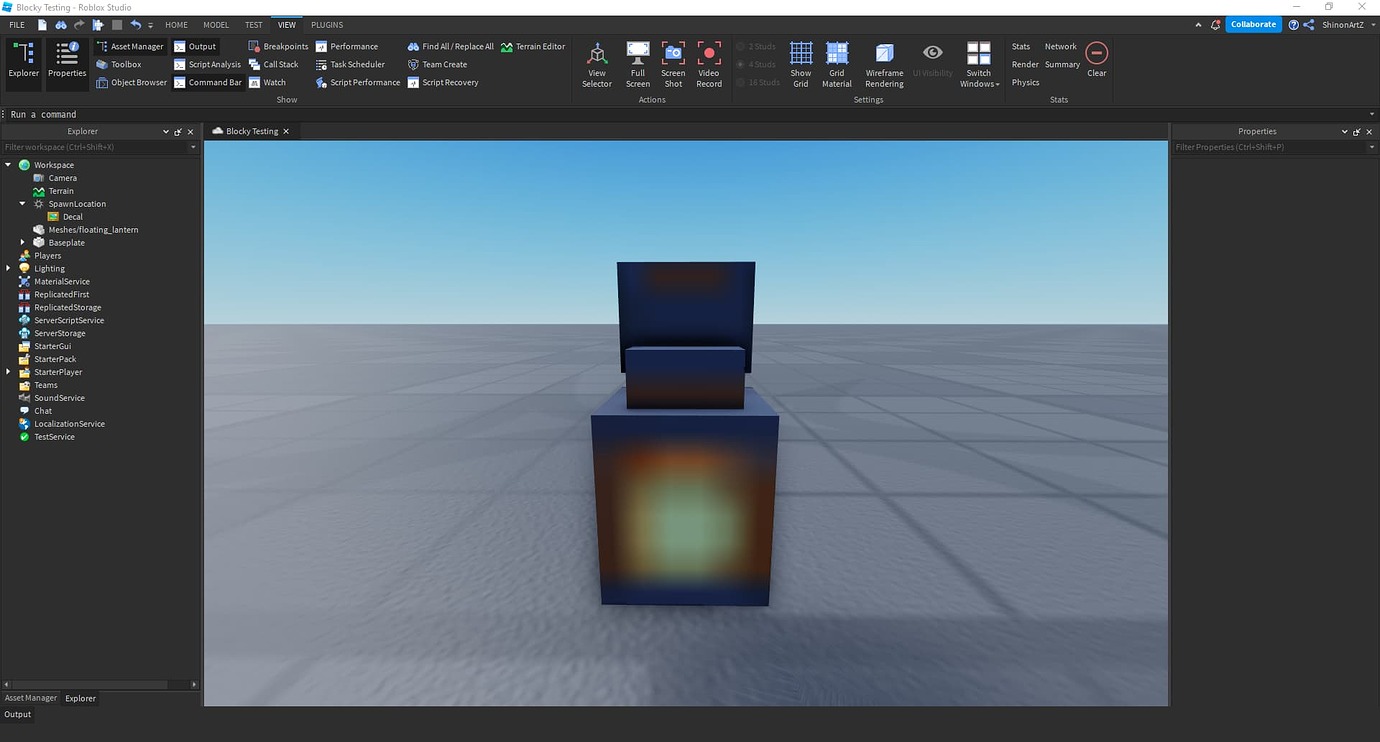The height and width of the screenshot is (742, 1380).
Task: Select Meshes/floating_lantern in Explorer
Action: [93, 230]
